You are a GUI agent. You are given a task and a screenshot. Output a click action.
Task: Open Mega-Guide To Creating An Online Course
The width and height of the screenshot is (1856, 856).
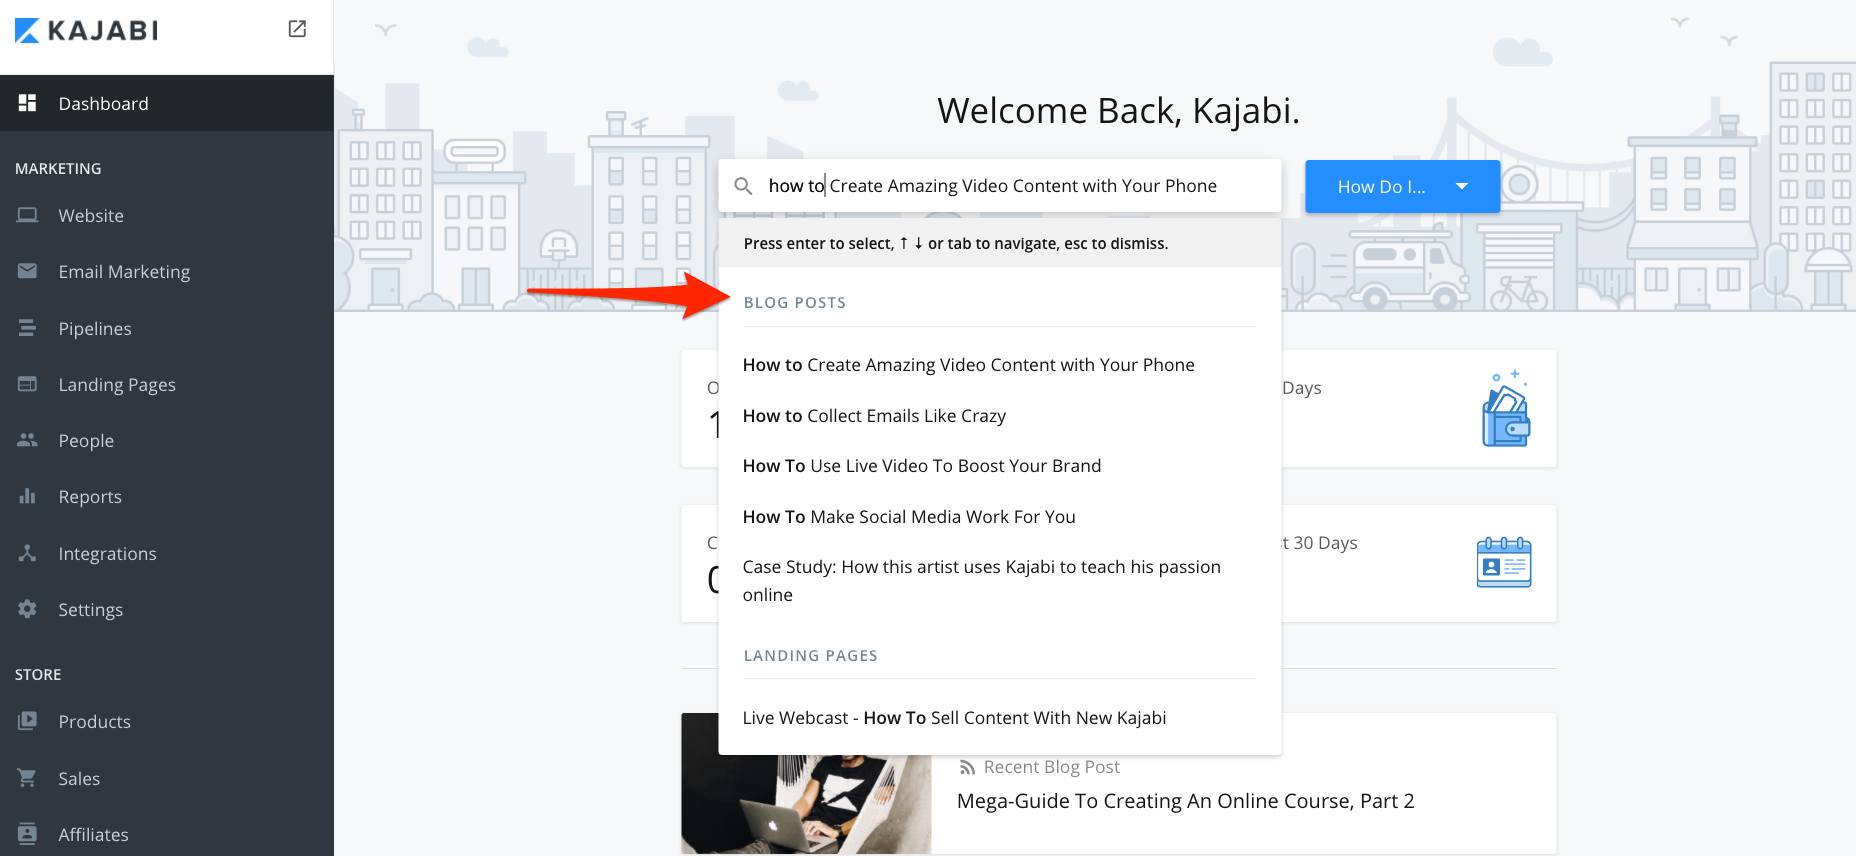click(1185, 801)
